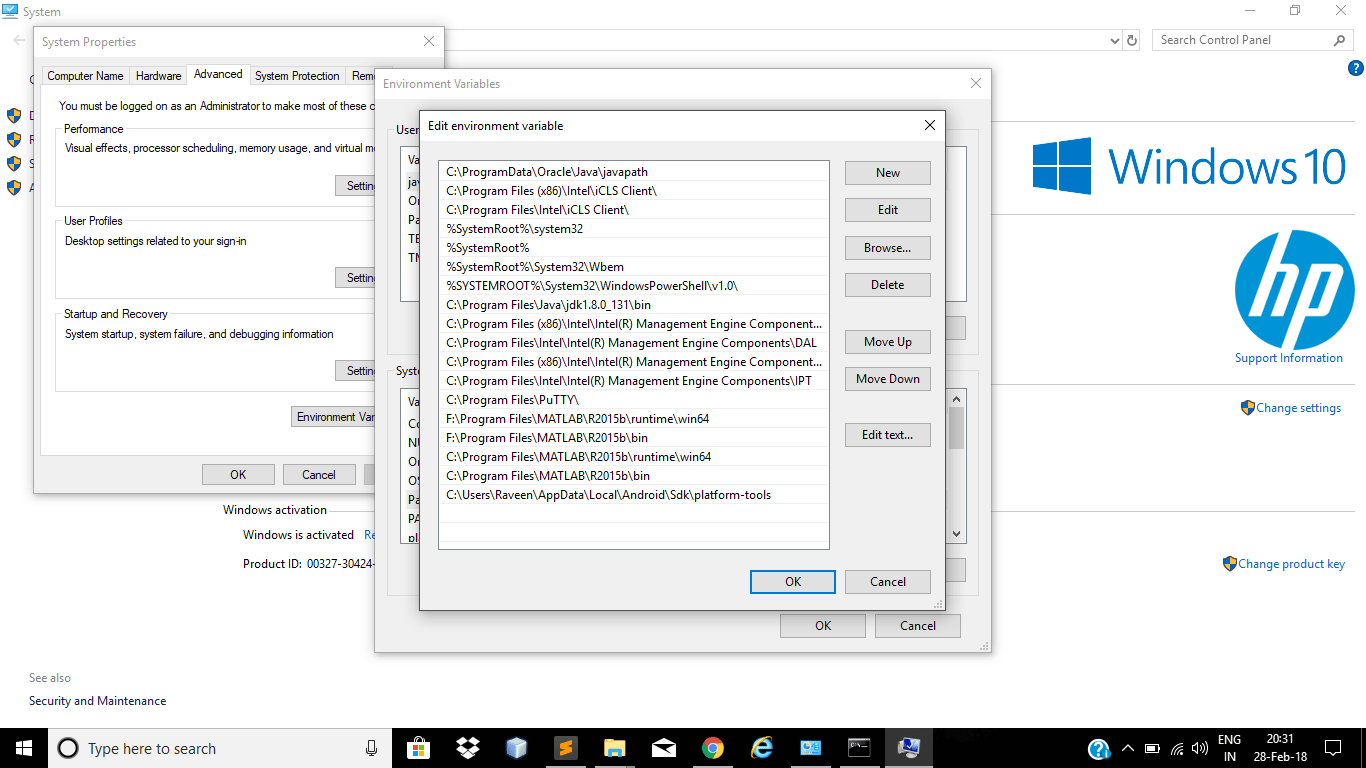Expand the Control Panel address bar dropdown
The image size is (1366, 768).
(1115, 41)
